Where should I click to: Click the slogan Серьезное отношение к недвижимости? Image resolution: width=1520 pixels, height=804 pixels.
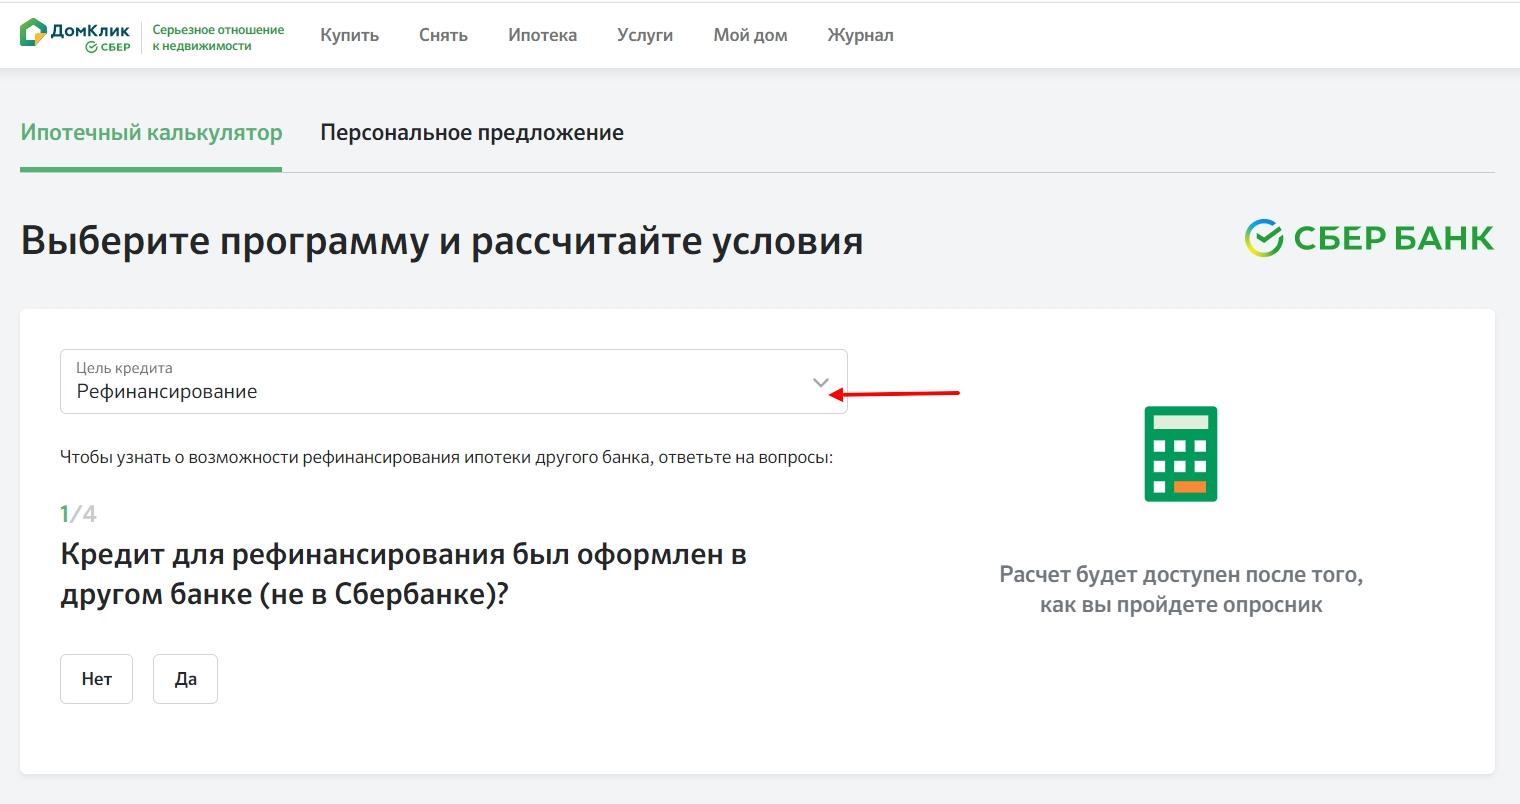coord(218,38)
